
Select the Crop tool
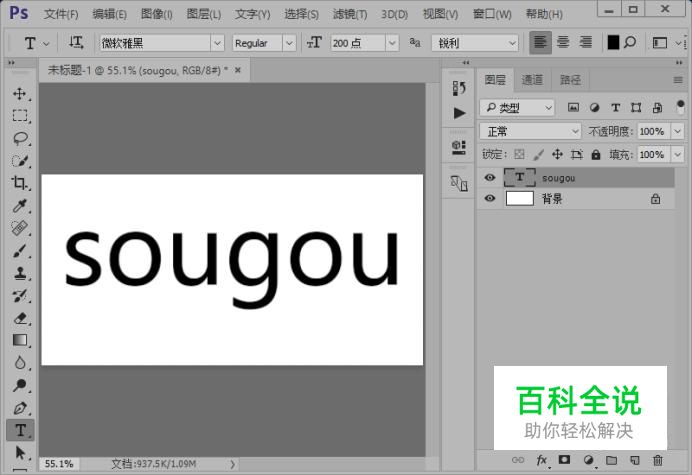pos(19,183)
